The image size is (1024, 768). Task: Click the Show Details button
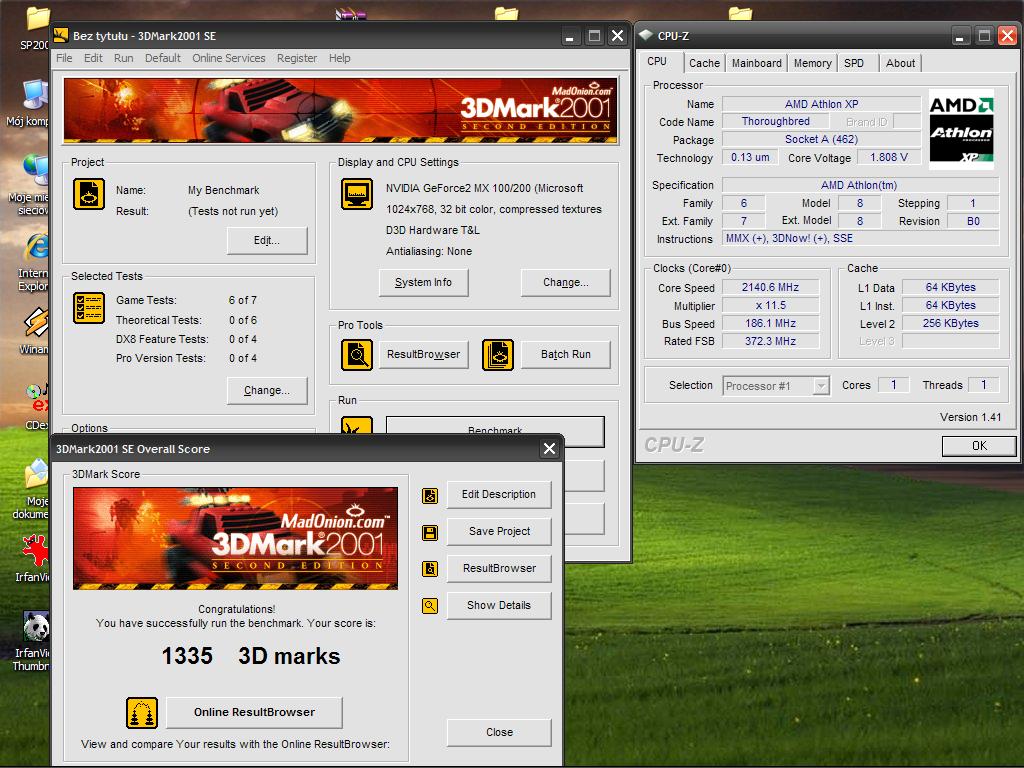pyautogui.click(x=499, y=605)
